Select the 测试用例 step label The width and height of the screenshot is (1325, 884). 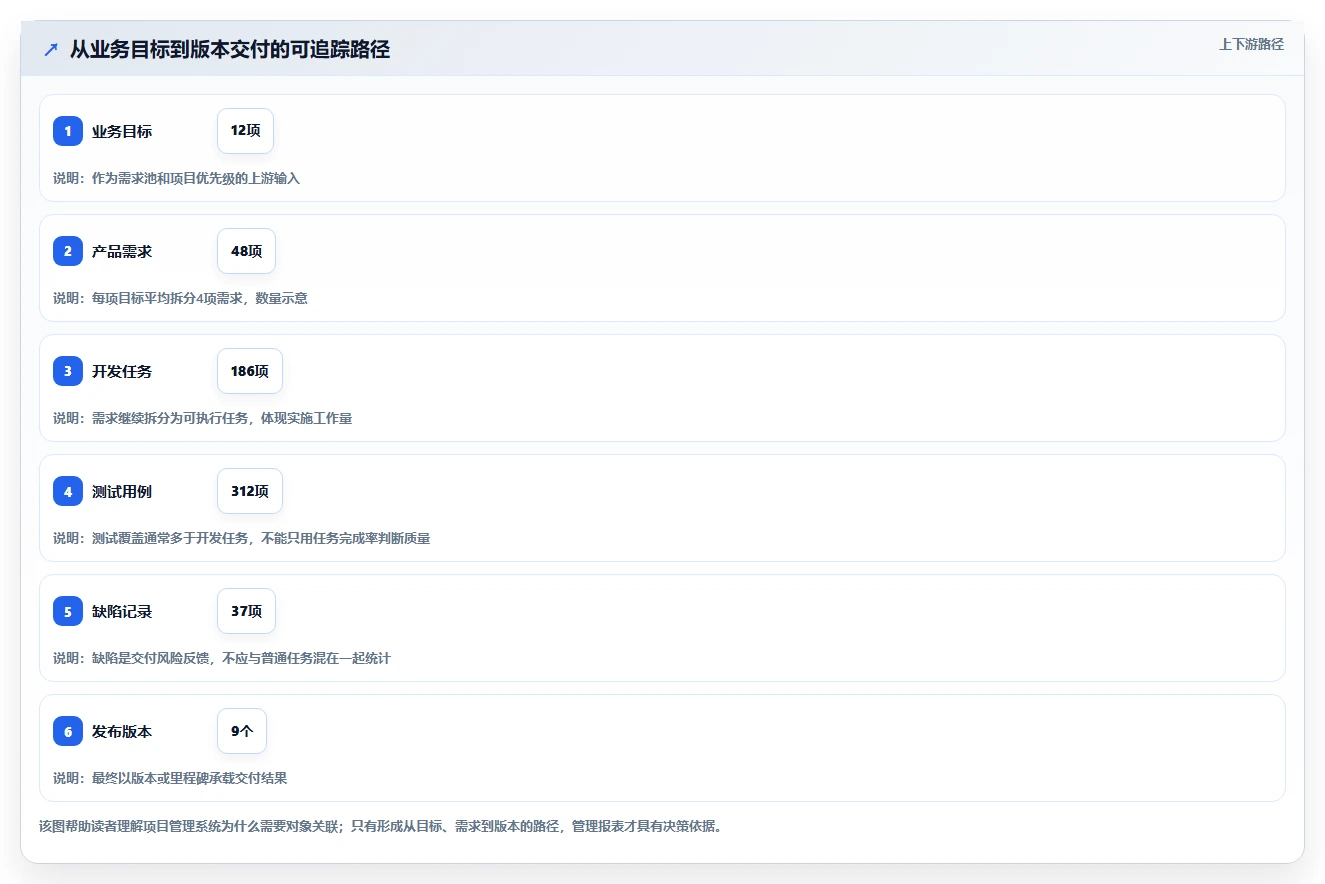pyautogui.click(x=122, y=491)
